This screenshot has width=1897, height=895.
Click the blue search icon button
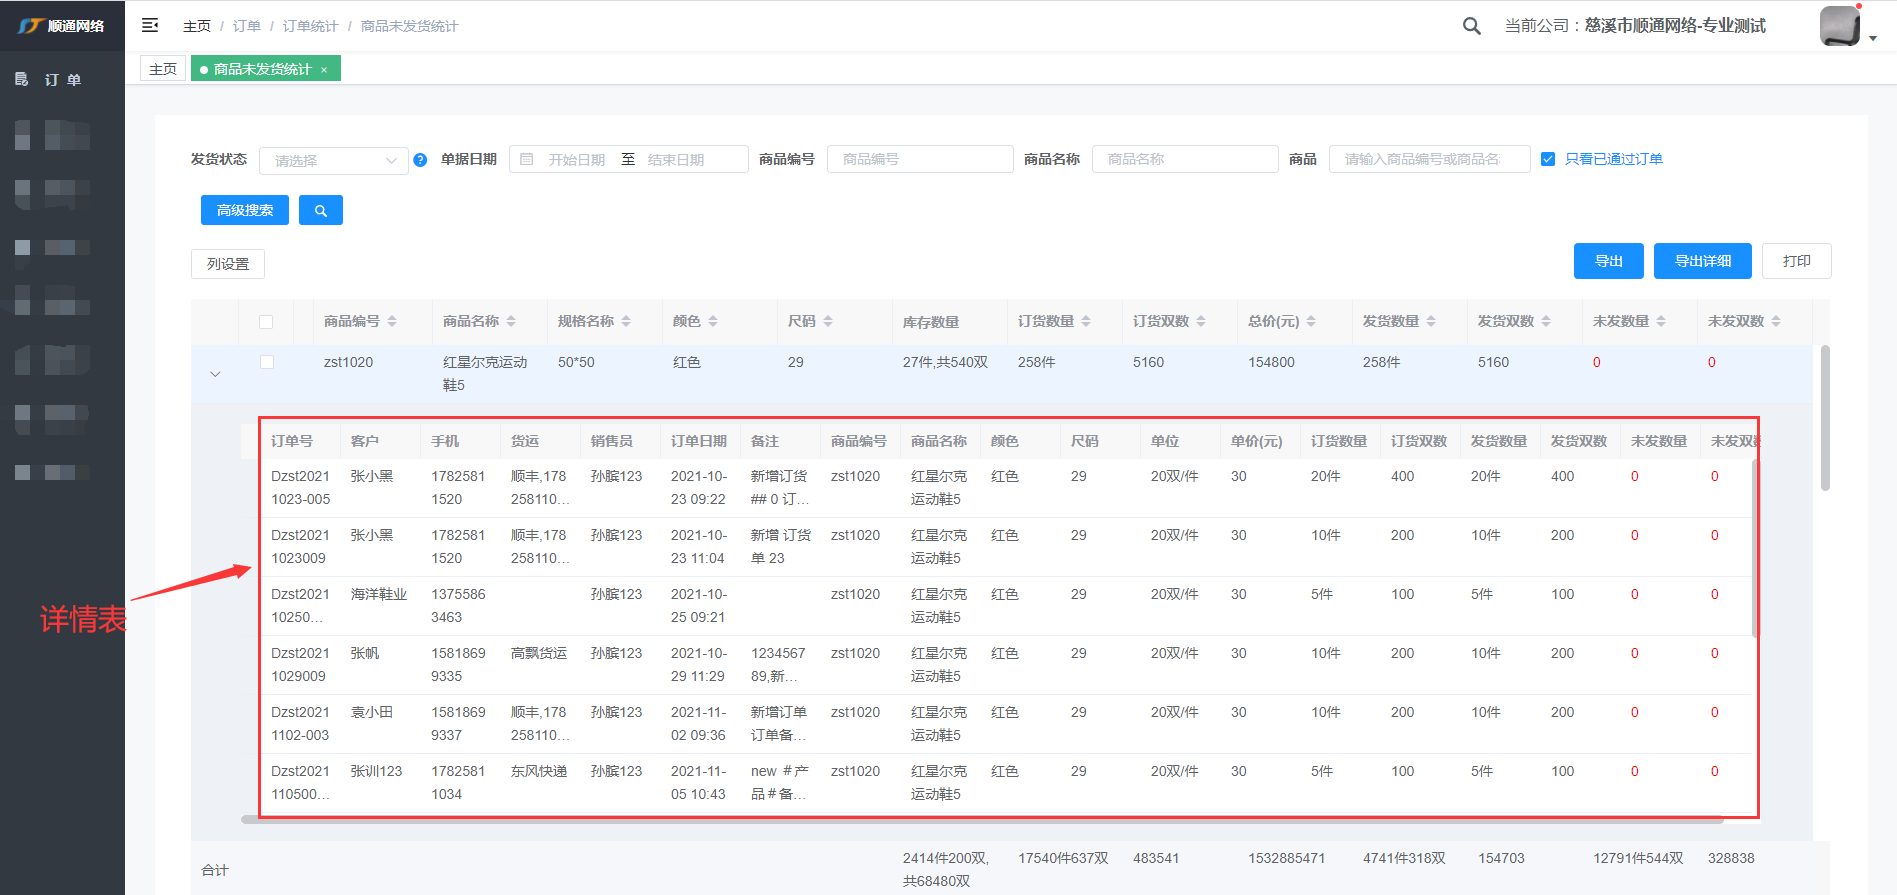pyautogui.click(x=321, y=210)
